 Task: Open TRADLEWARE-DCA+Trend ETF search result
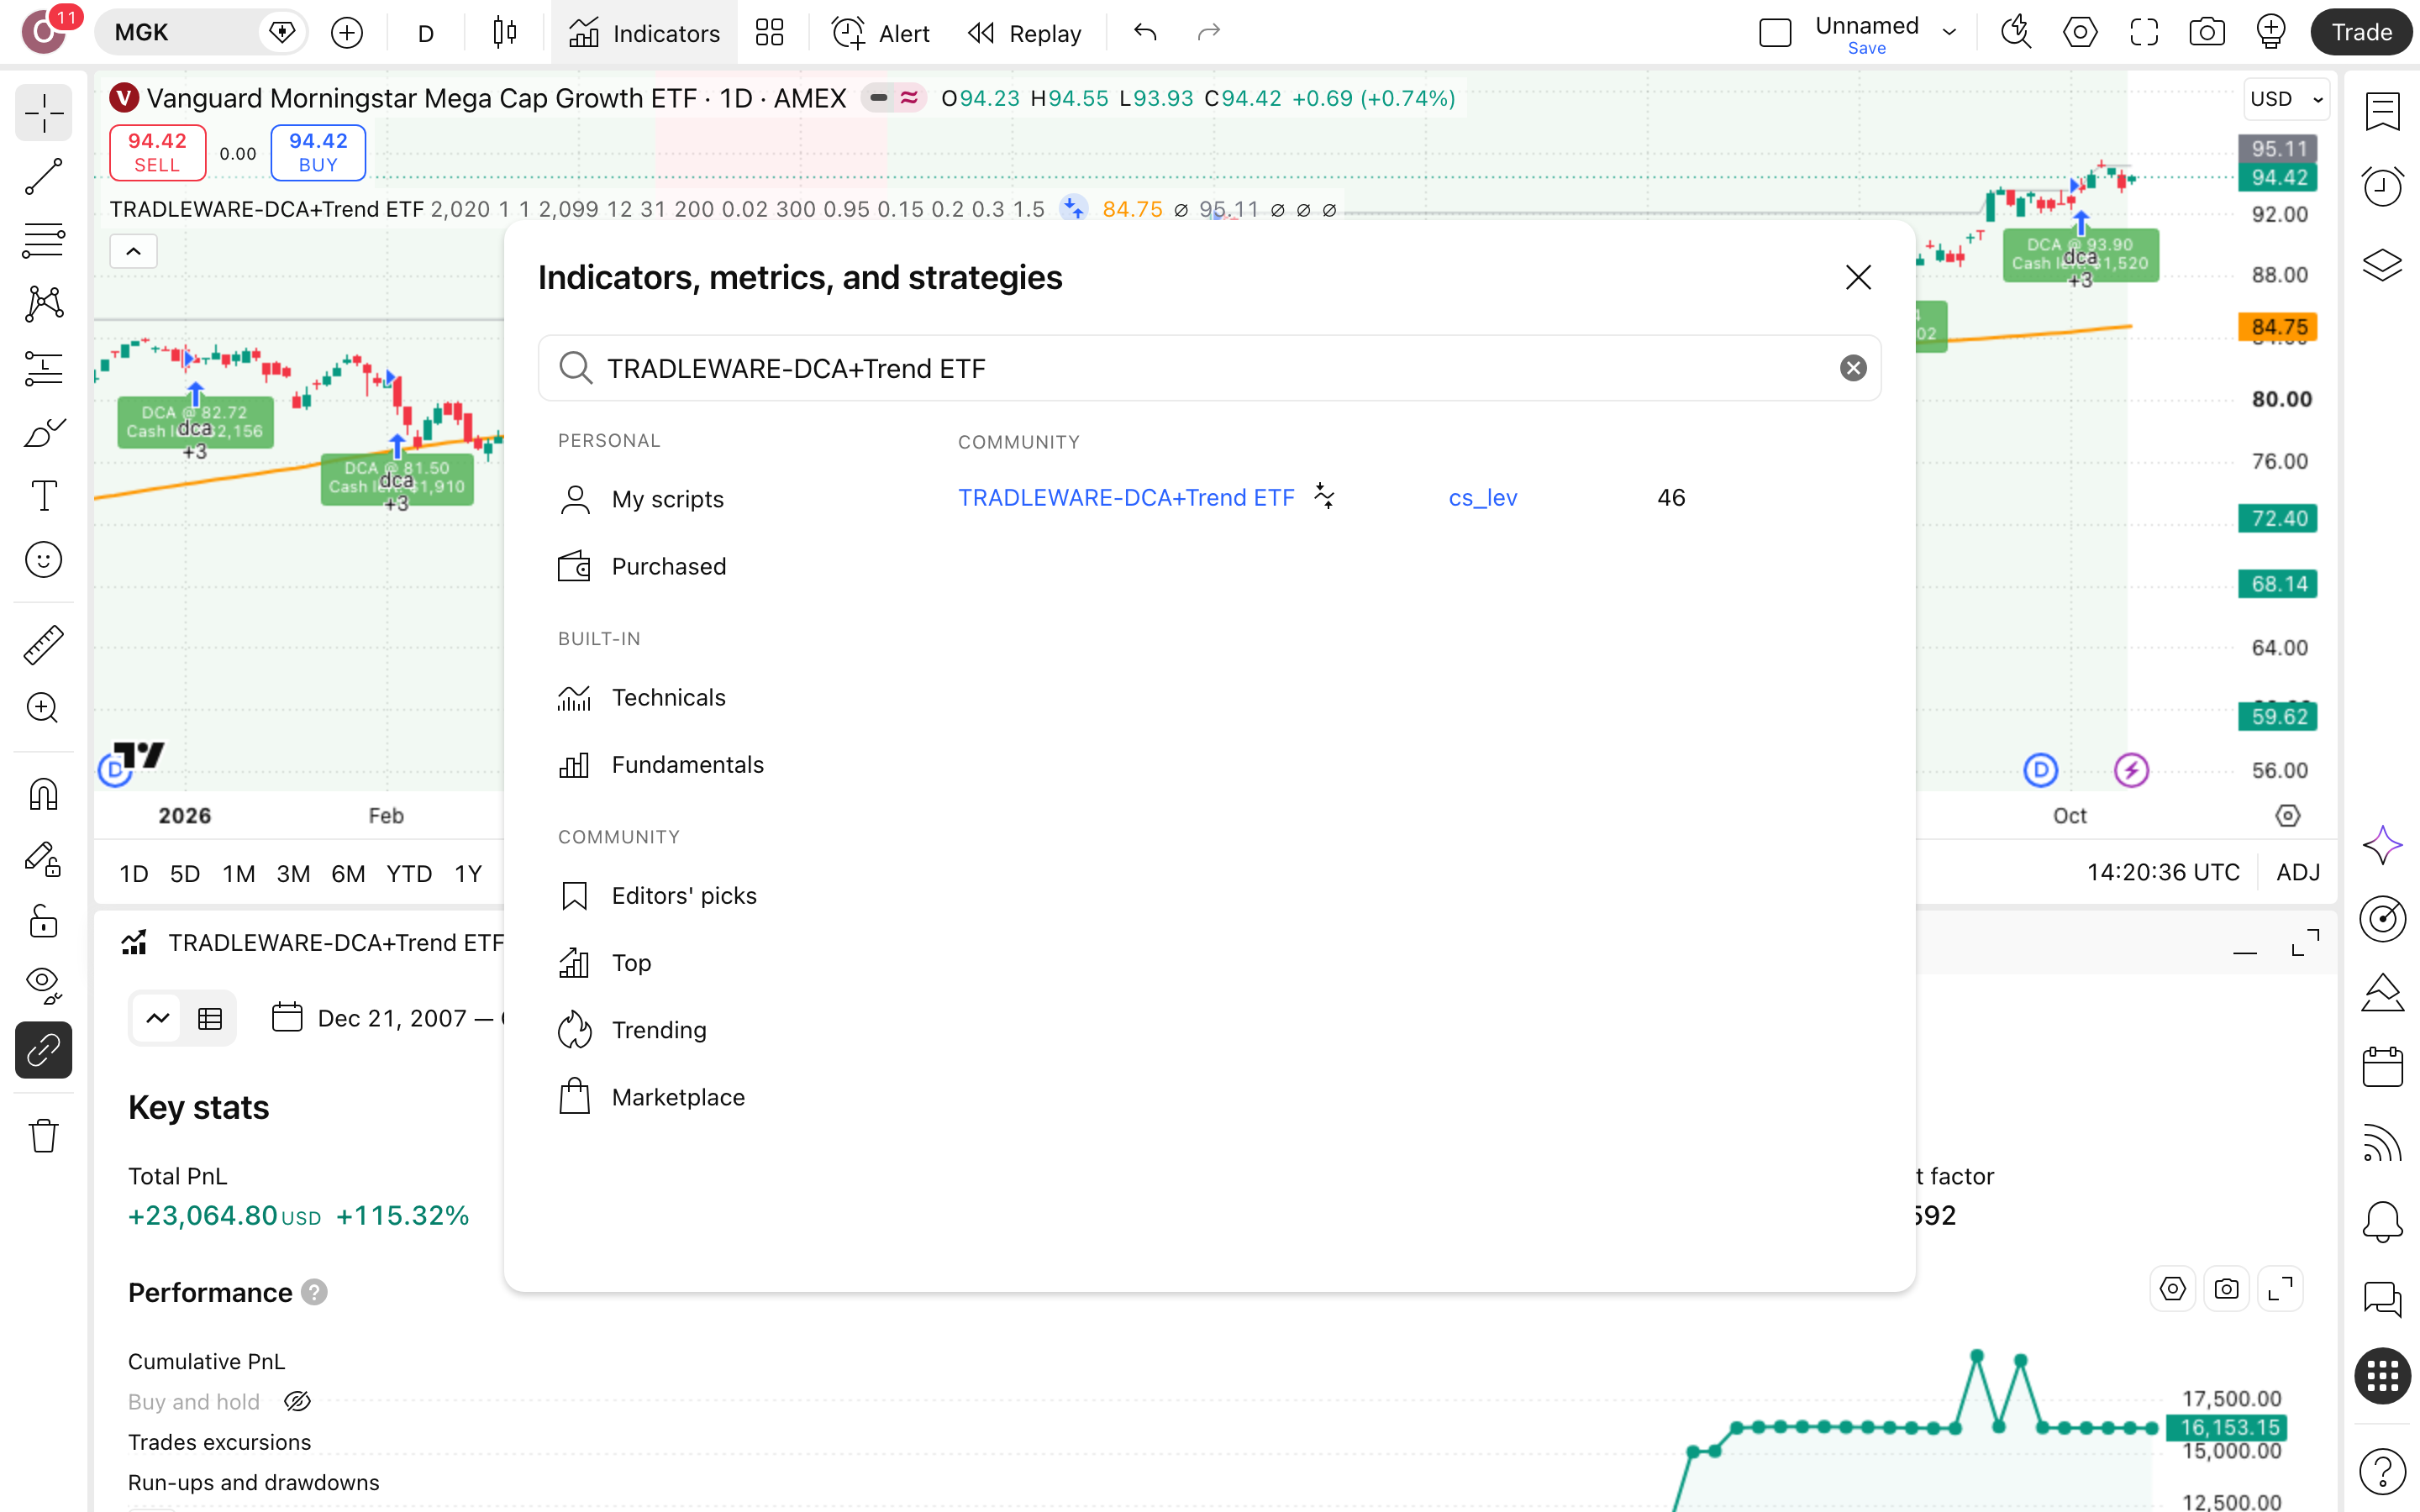[1126, 498]
